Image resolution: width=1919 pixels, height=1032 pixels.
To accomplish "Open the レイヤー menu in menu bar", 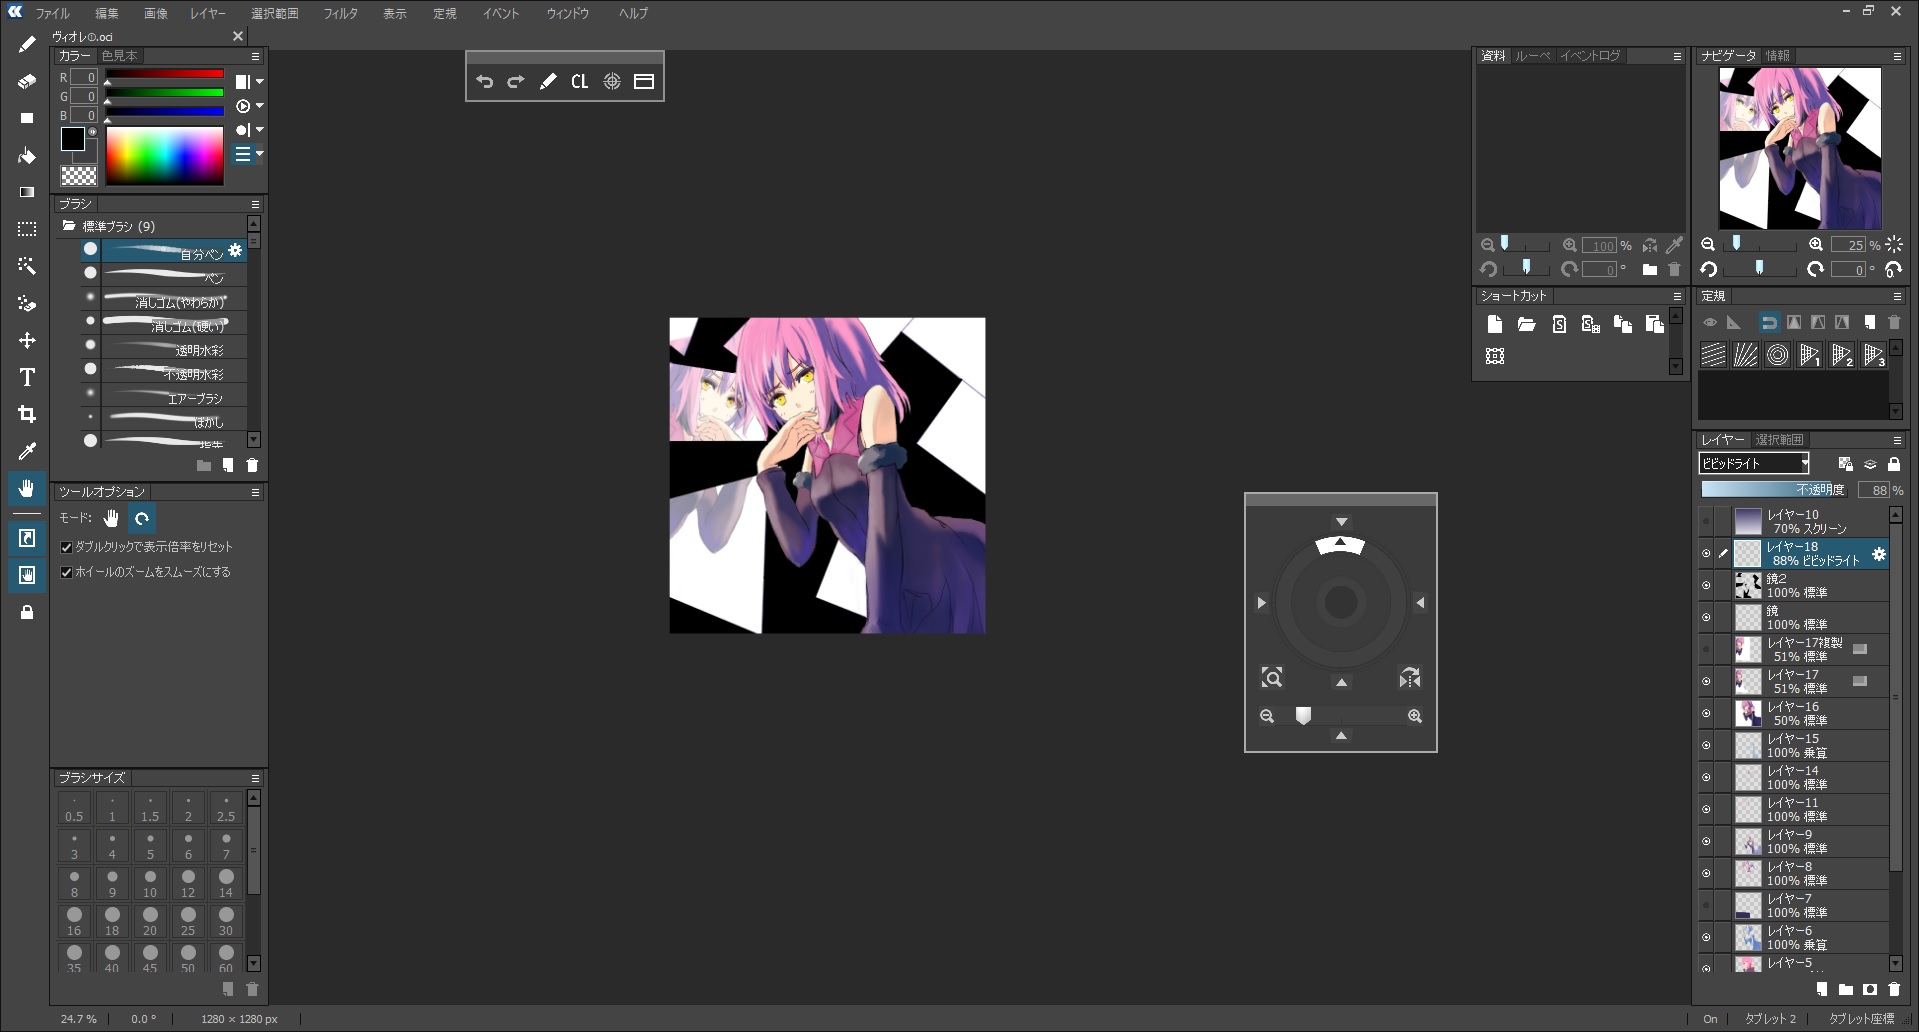I will [207, 13].
